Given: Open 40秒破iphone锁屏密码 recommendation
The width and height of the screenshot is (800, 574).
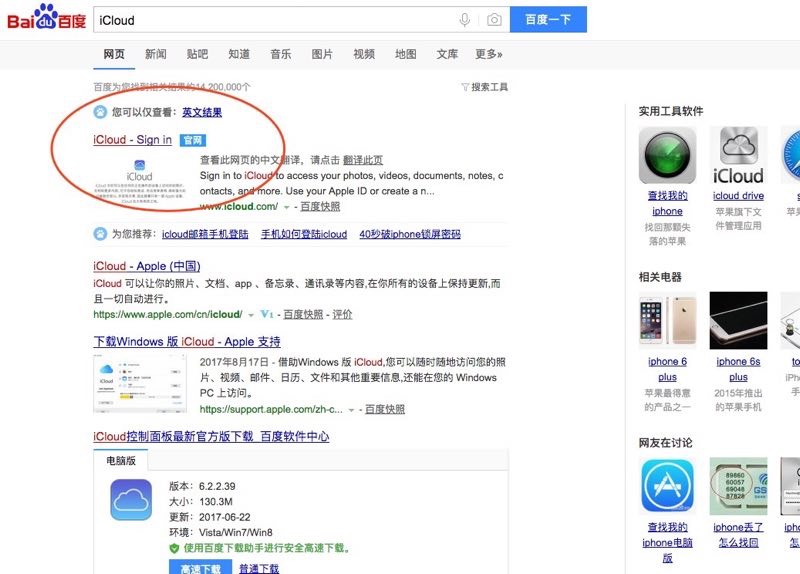Looking at the screenshot, I should (410, 234).
